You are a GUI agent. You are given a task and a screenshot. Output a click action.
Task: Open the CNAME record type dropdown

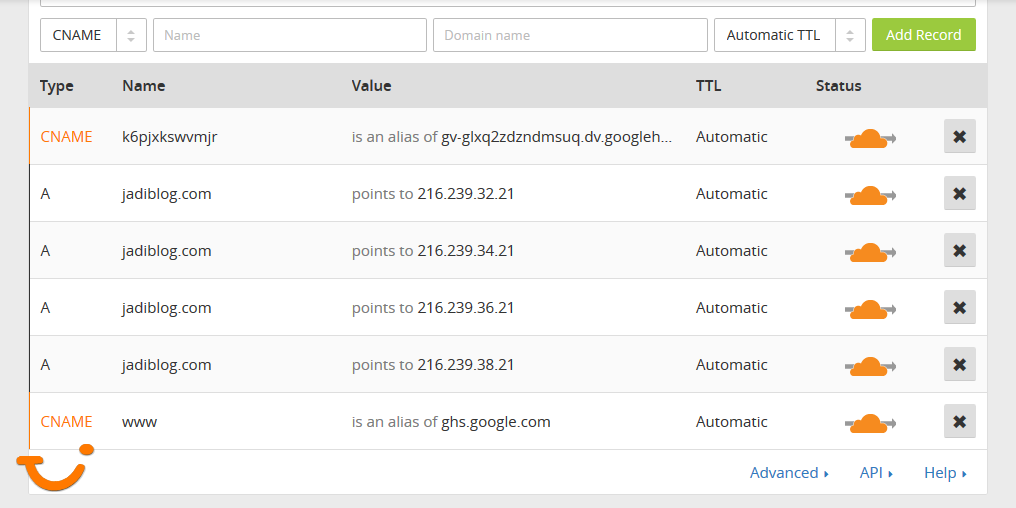(x=93, y=35)
